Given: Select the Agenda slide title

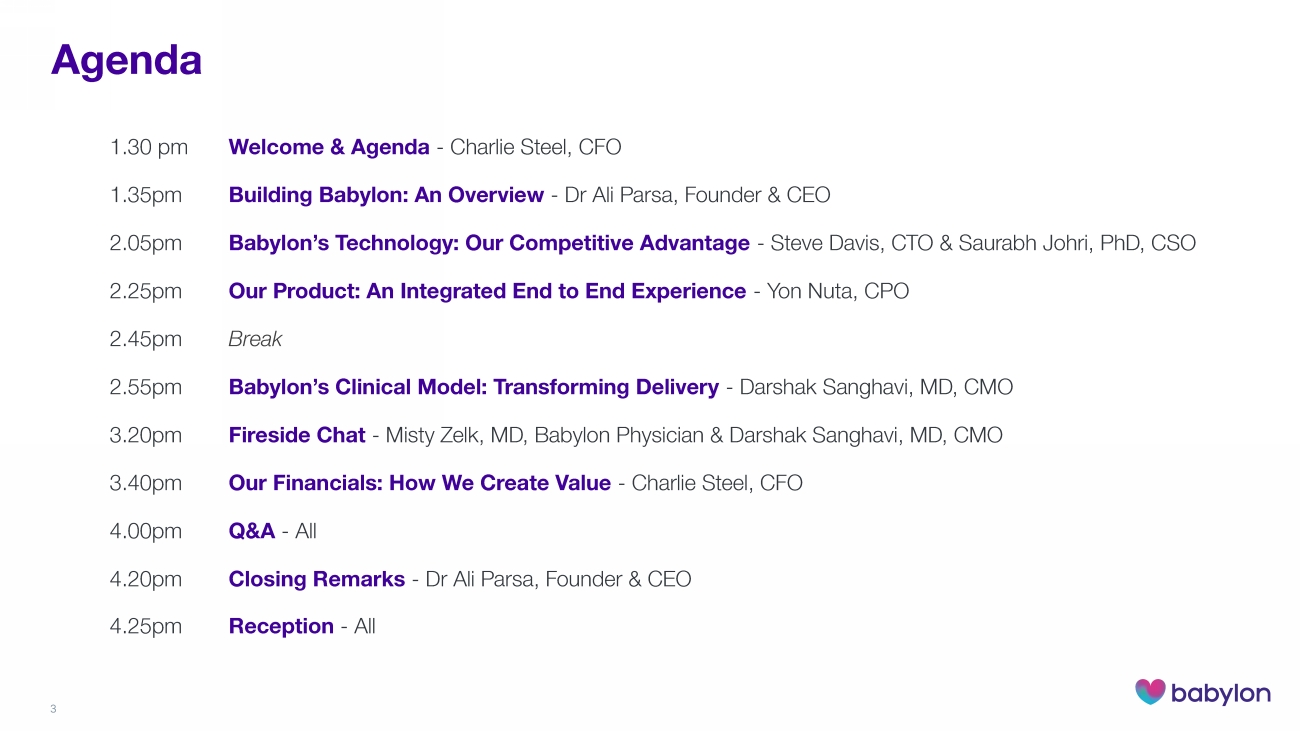Looking at the screenshot, I should [126, 60].
